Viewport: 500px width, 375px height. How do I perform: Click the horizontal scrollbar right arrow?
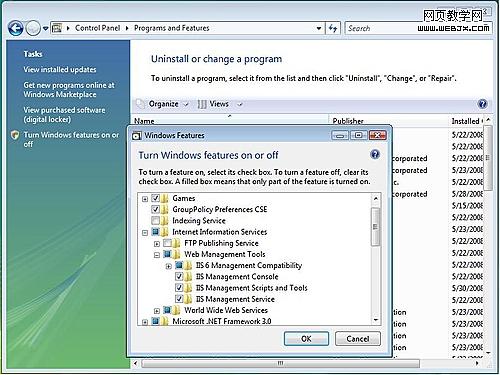tap(477, 363)
